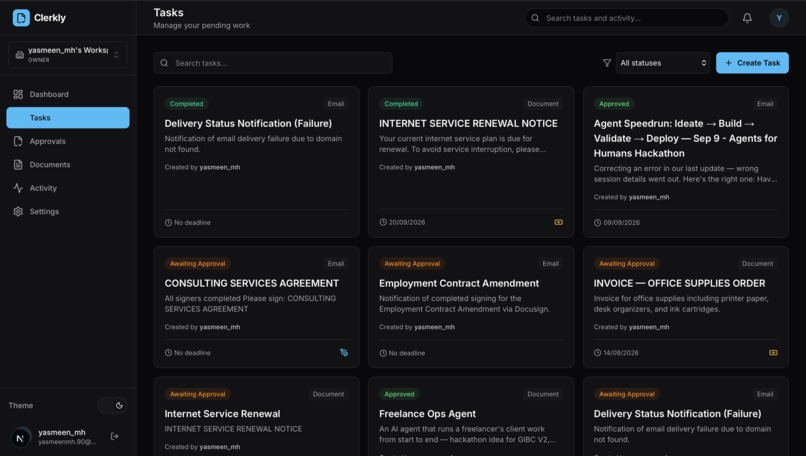Click Email label on Employment Contract Amendment card
Viewport: 806px width, 456px height.
pyautogui.click(x=550, y=264)
